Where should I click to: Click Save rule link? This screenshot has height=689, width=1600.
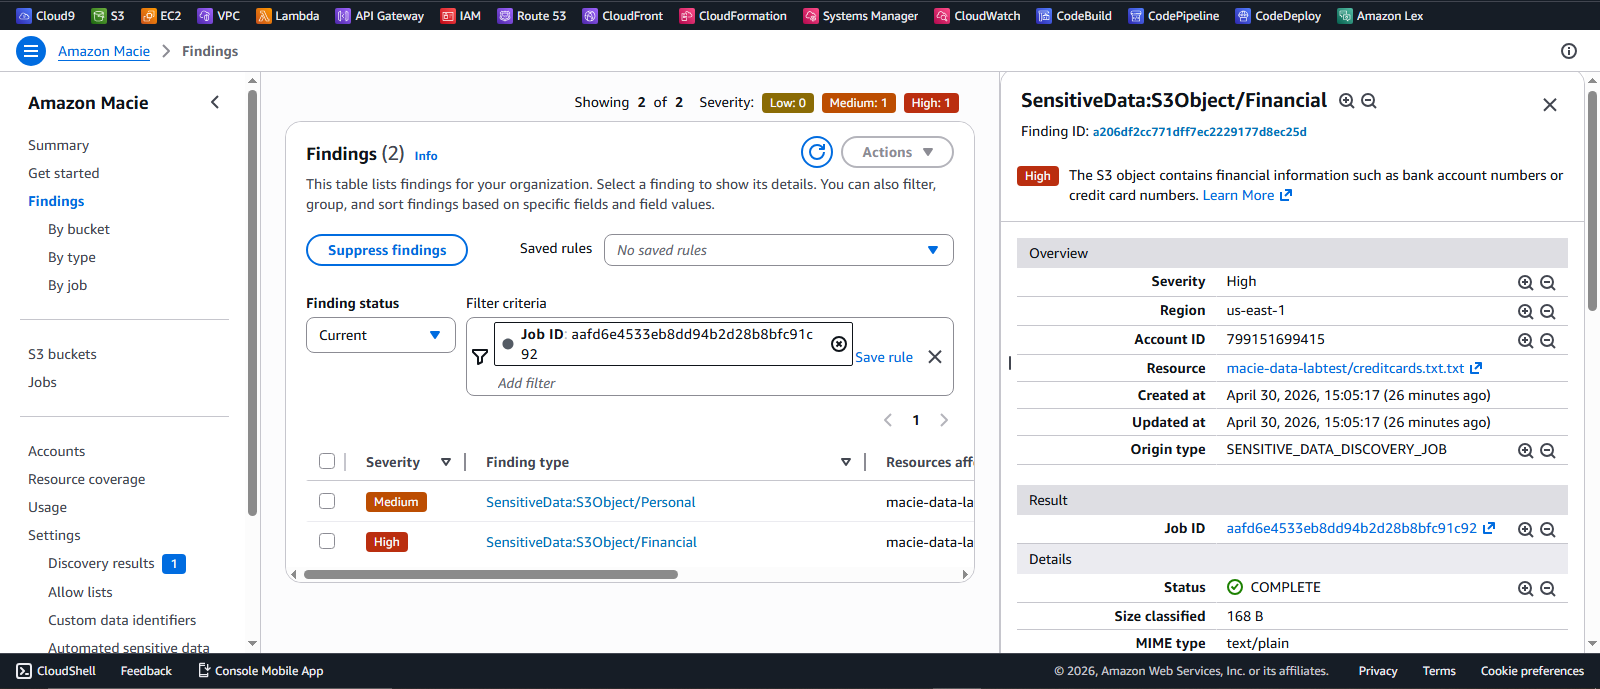click(884, 357)
